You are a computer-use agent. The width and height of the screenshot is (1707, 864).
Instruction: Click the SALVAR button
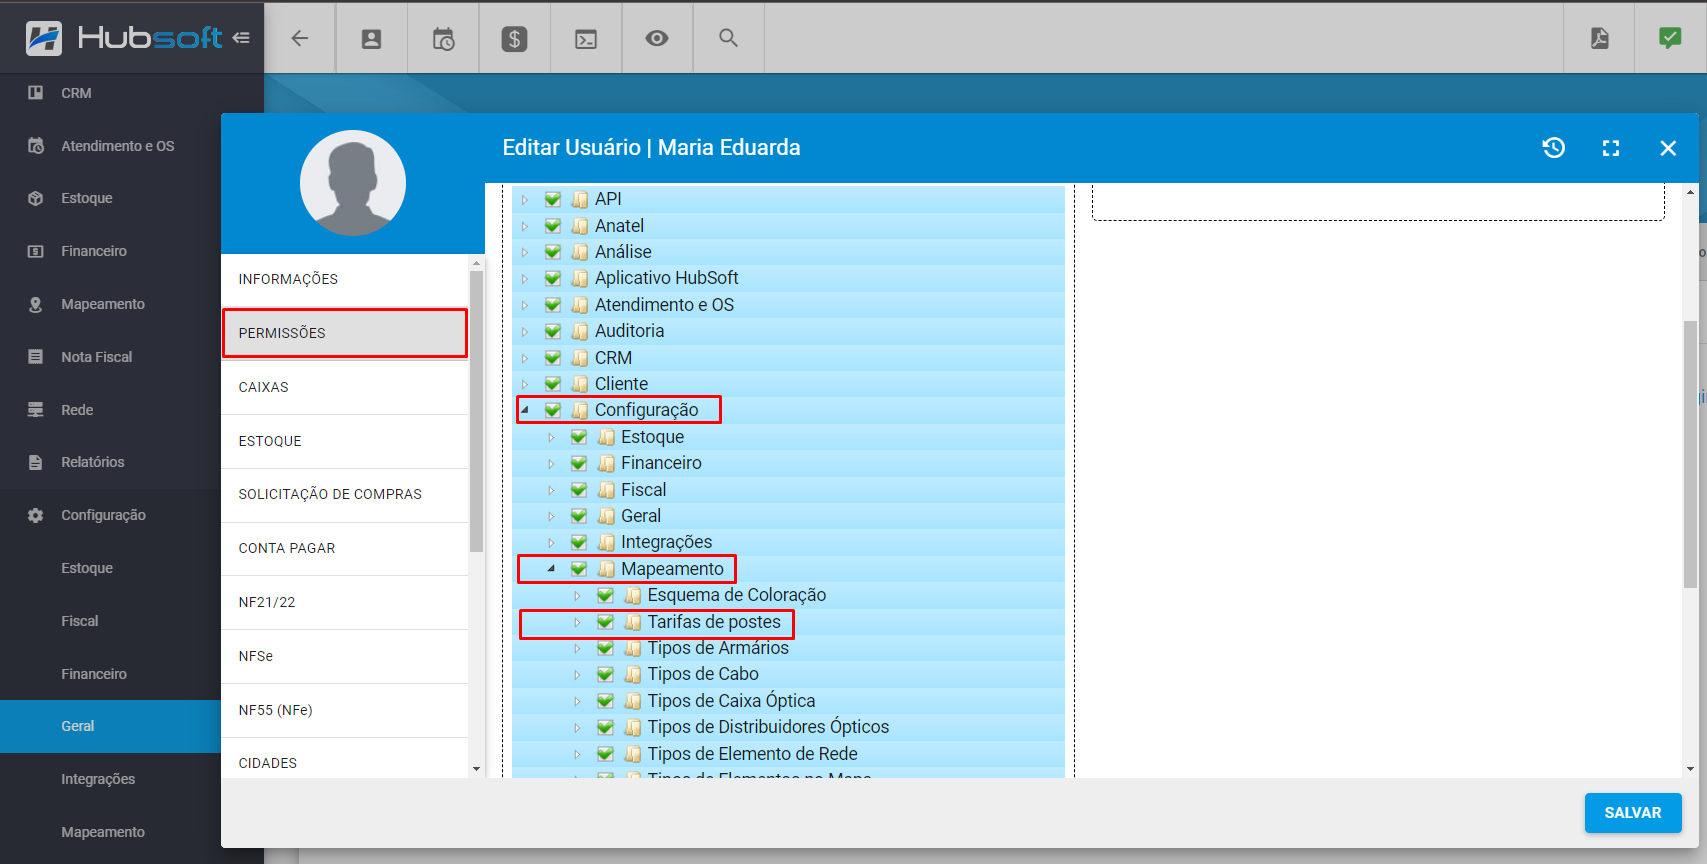tap(1633, 813)
